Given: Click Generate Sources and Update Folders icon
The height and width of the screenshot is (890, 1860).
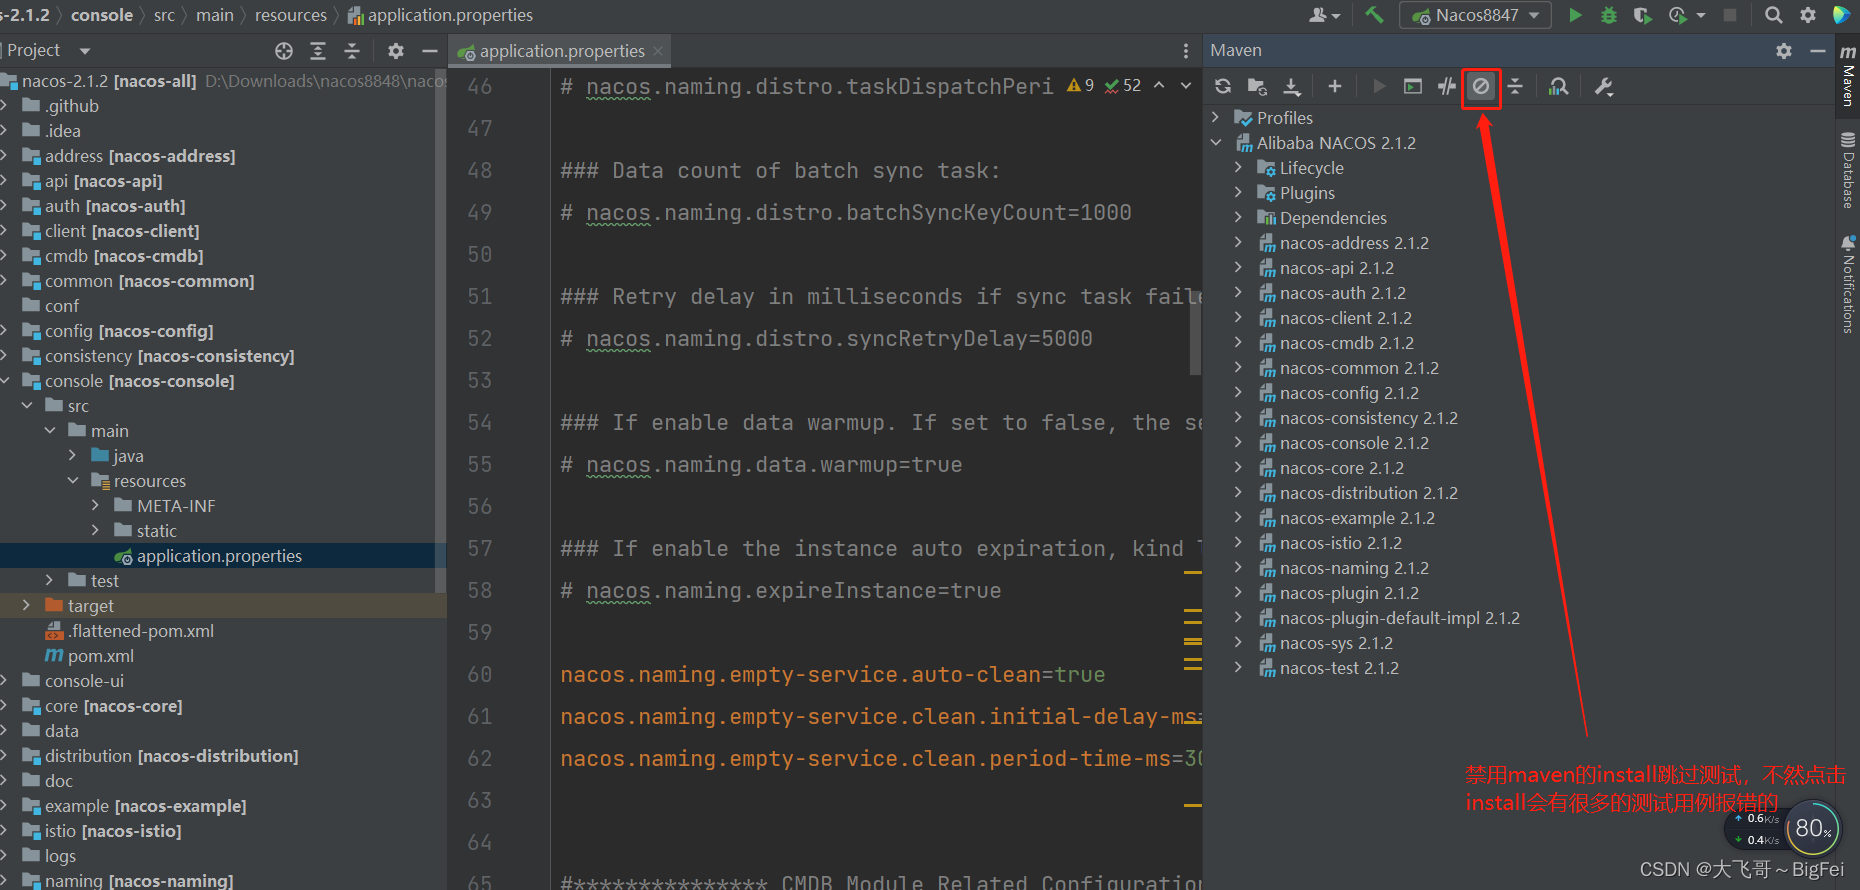Looking at the screenshot, I should 1257,87.
